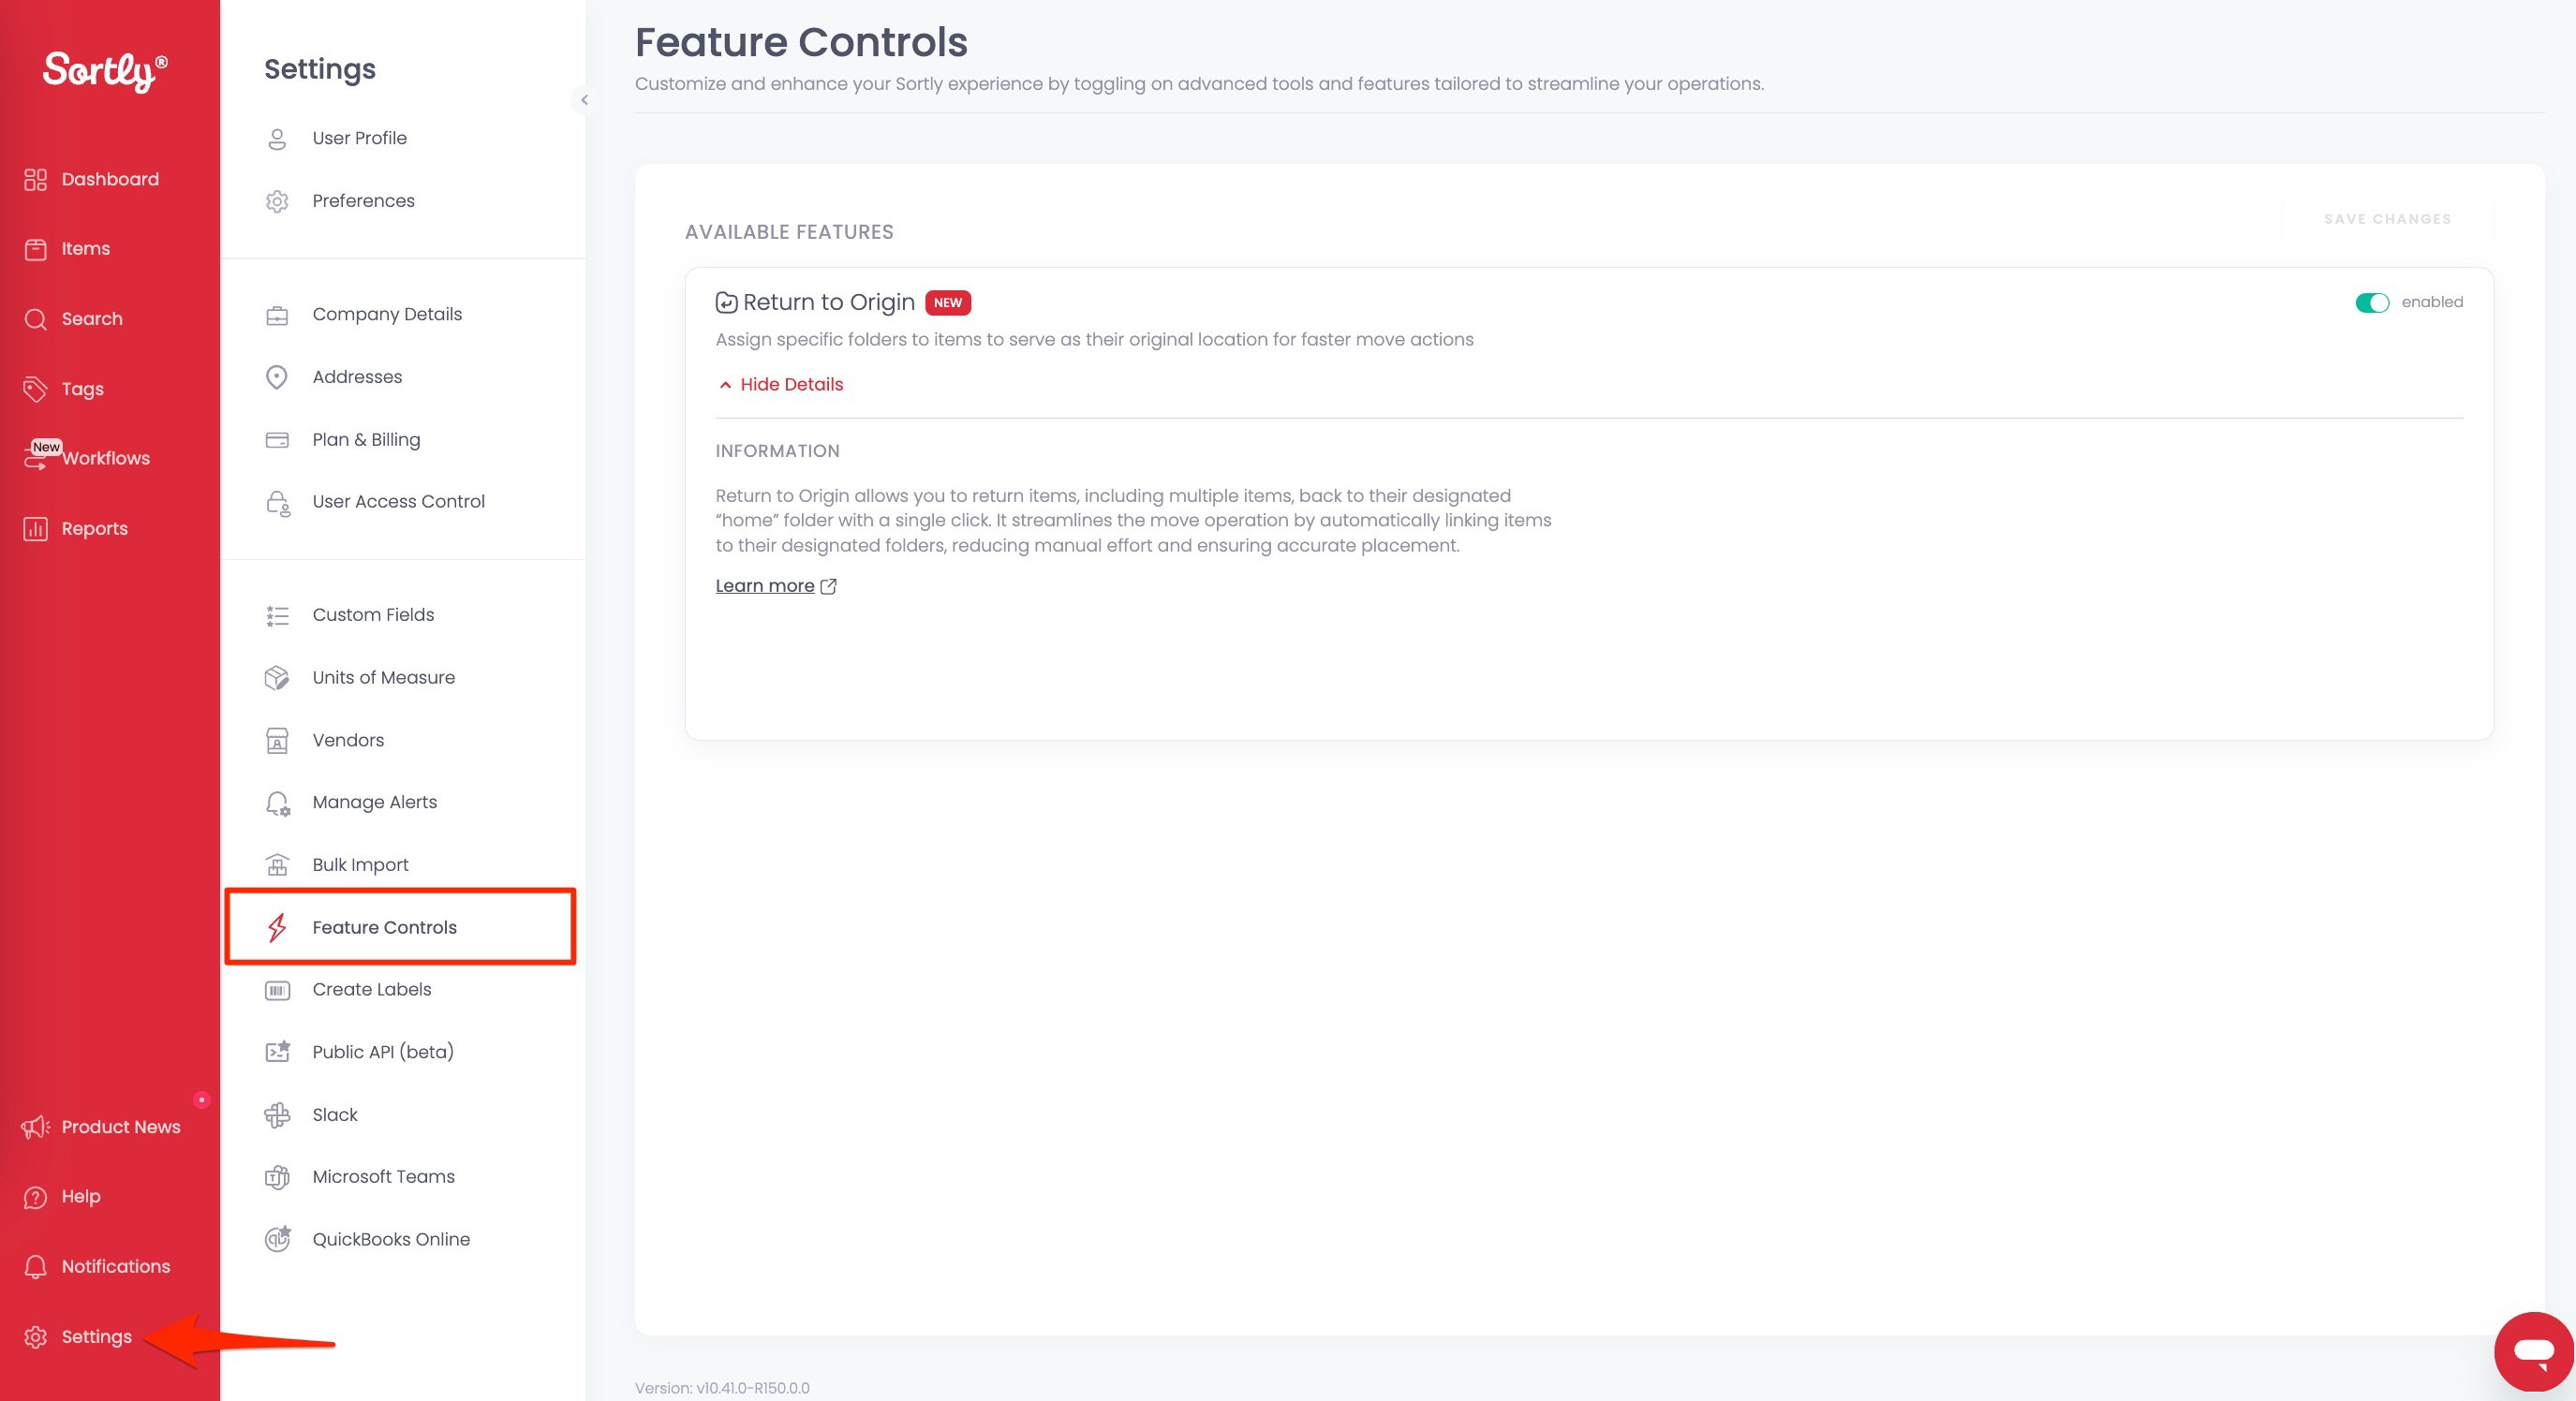2576x1401 pixels.
Task: Collapse the Settings side panel arrow
Action: [584, 100]
